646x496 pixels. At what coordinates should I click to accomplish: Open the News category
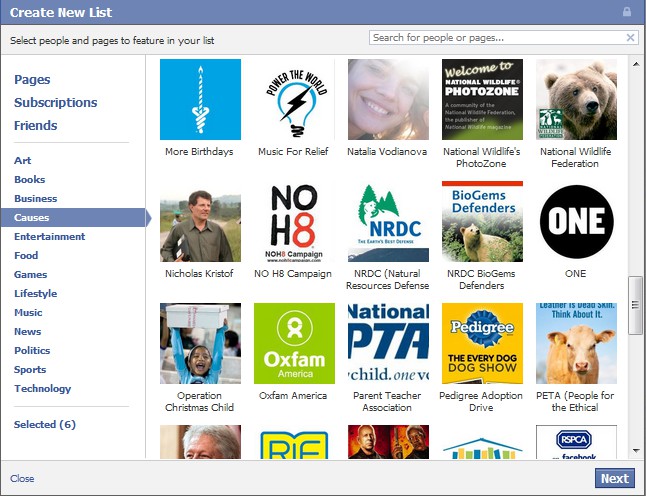[28, 332]
